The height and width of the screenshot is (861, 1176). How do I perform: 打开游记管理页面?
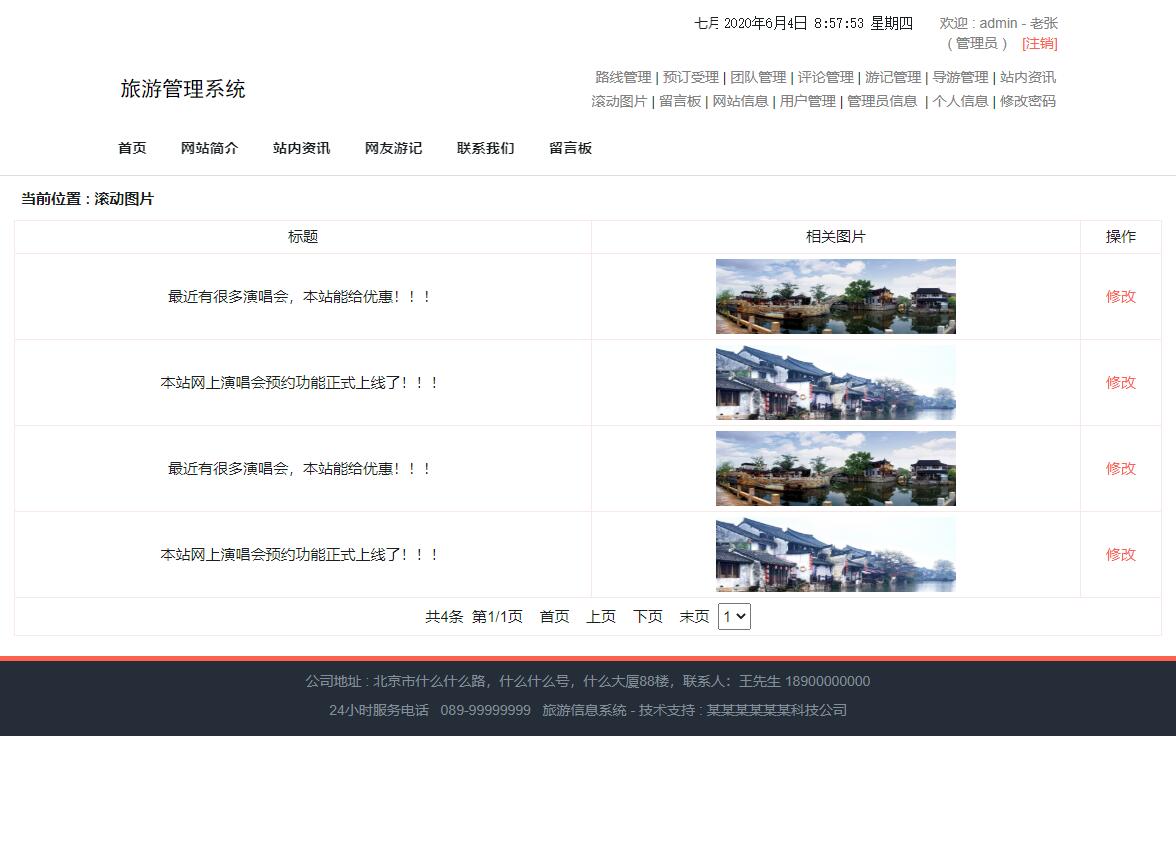891,77
